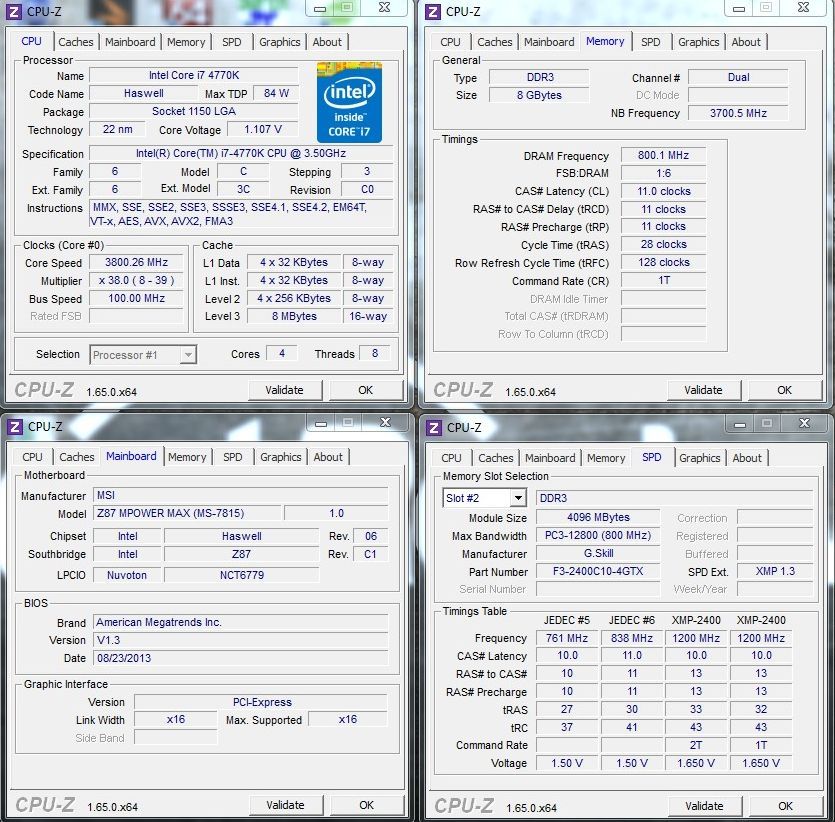Minimize the CPU tab window
Image resolution: width=835 pixels, height=822 pixels.
(x=320, y=7)
